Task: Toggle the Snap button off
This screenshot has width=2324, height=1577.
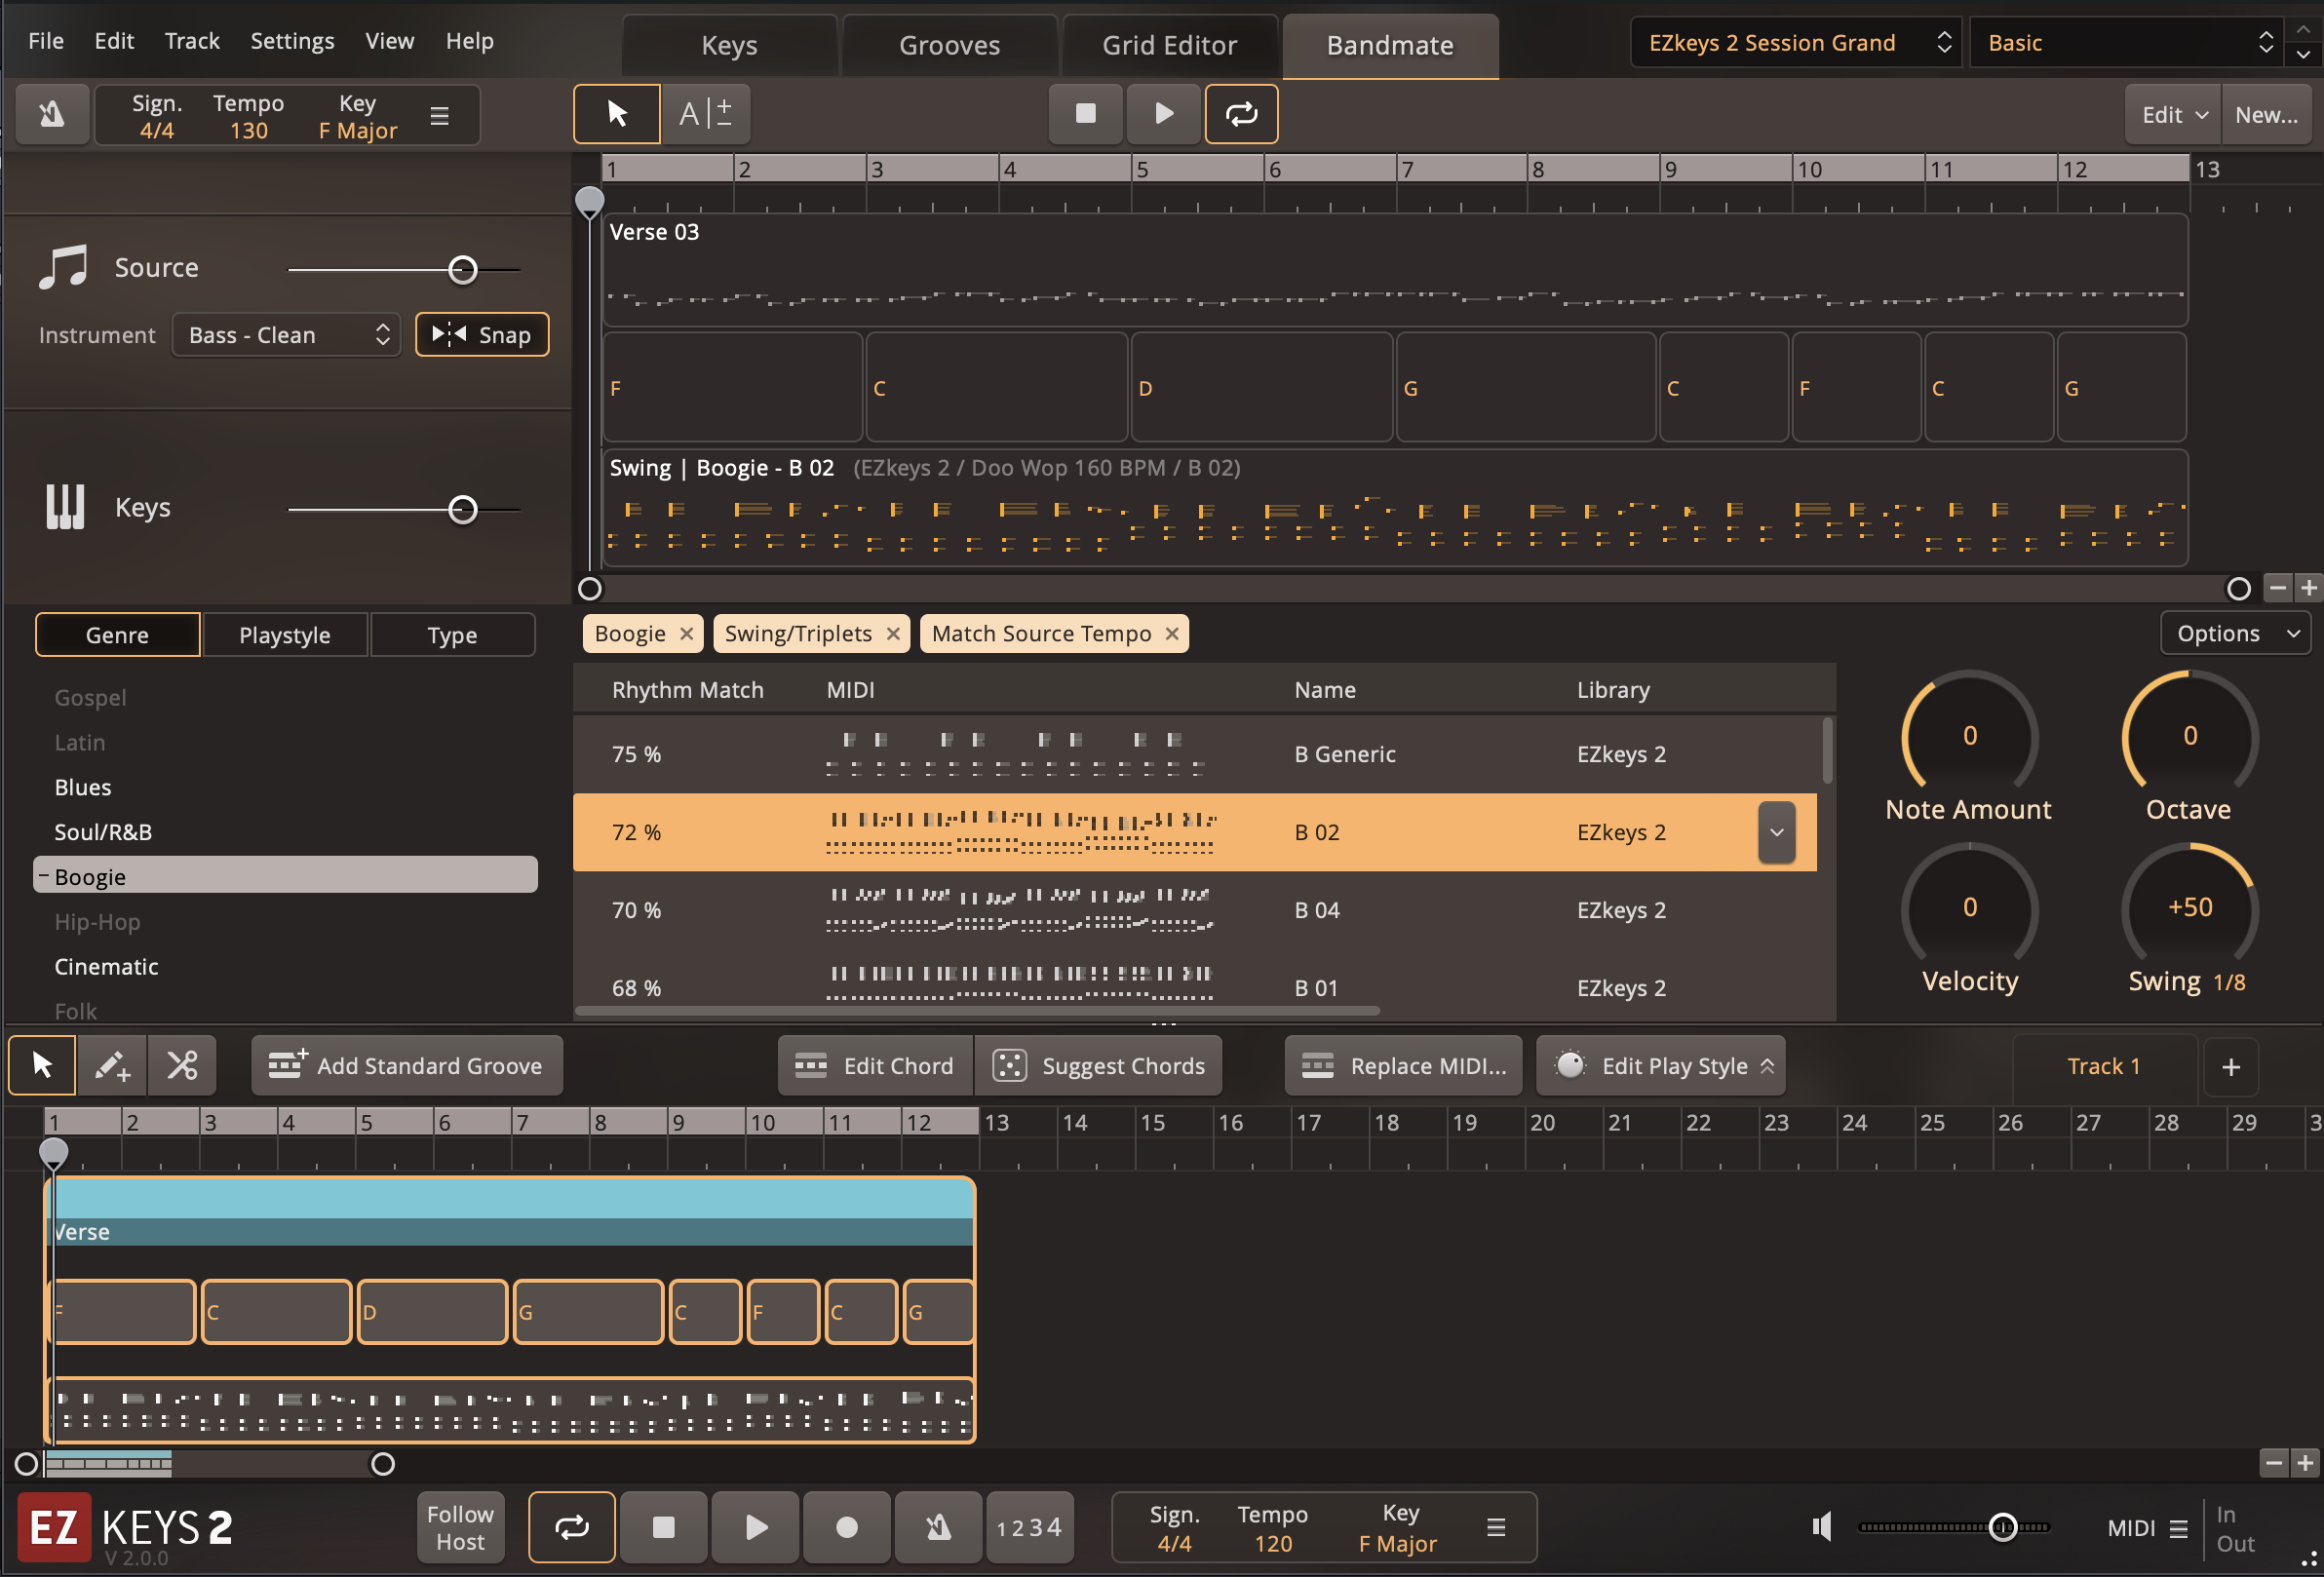Action: pos(482,335)
